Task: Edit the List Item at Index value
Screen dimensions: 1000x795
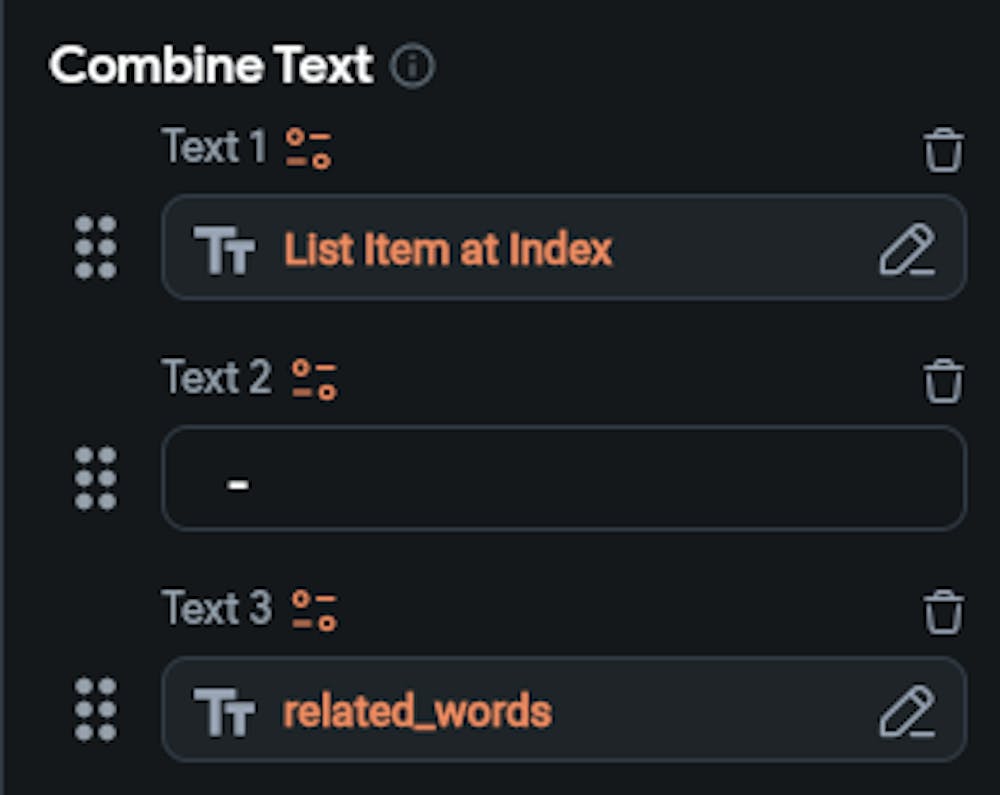Action: tap(906, 249)
